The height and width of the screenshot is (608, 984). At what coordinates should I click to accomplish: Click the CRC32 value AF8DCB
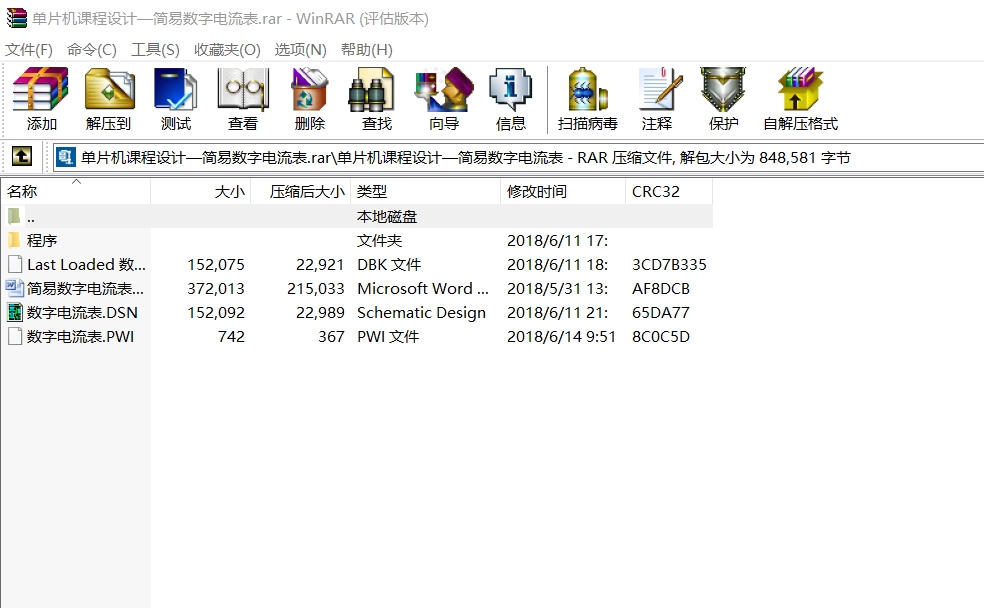[x=661, y=288]
